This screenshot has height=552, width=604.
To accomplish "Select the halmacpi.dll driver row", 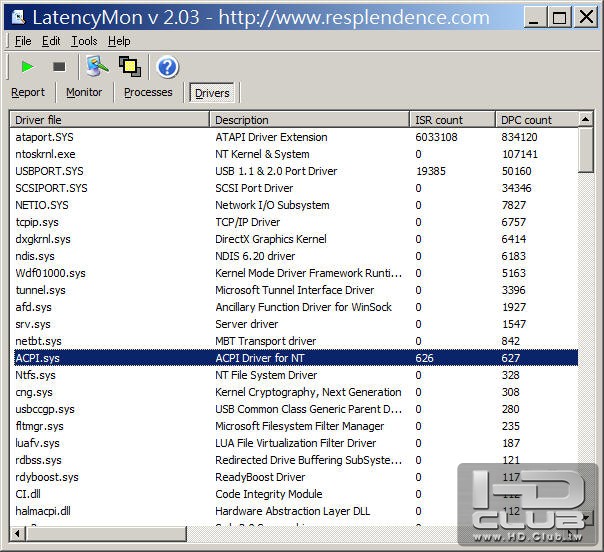I will pyautogui.click(x=296, y=511).
